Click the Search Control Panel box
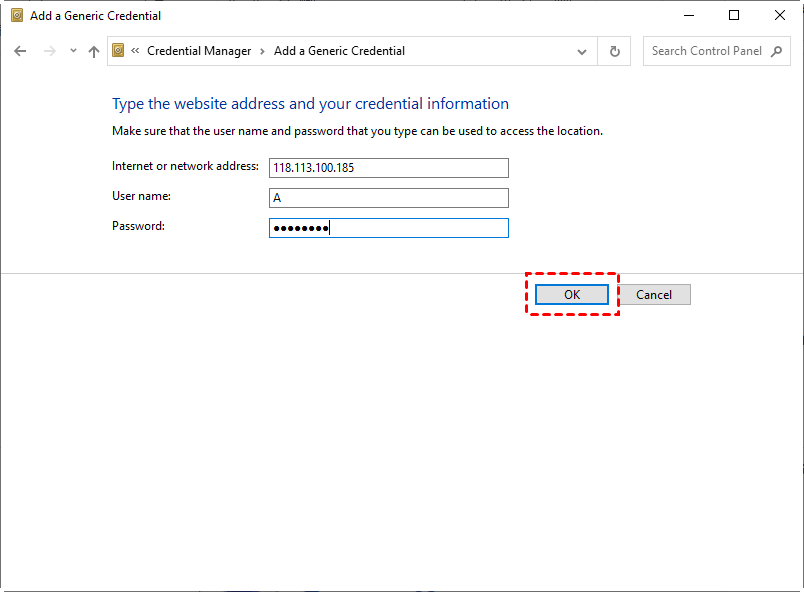This screenshot has height=592, width=804. 706,51
